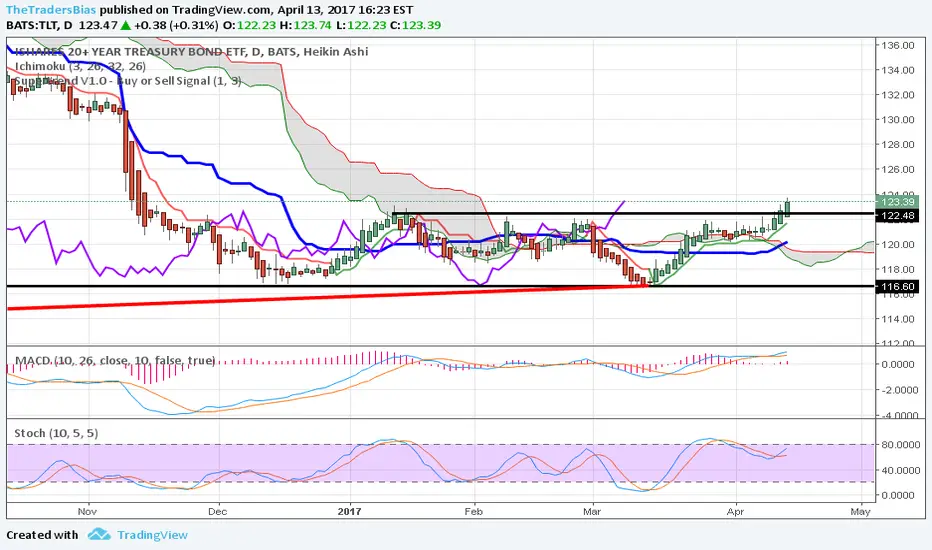Click the TradingView cloud logo icon
Image resolution: width=932 pixels, height=550 pixels.
tap(99, 534)
